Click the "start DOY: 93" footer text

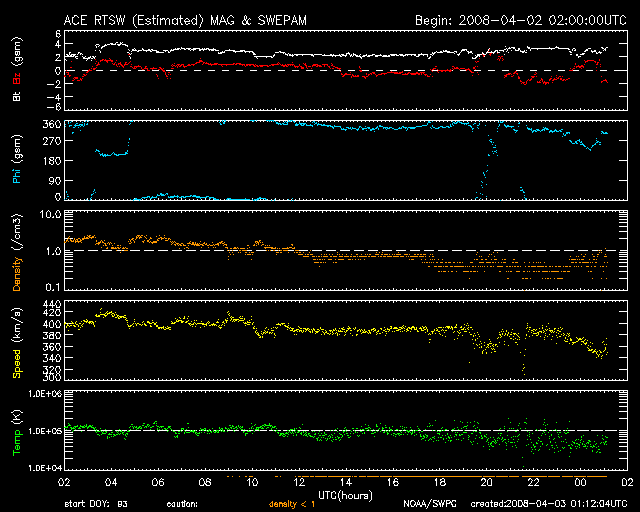pyautogui.click(x=96, y=504)
